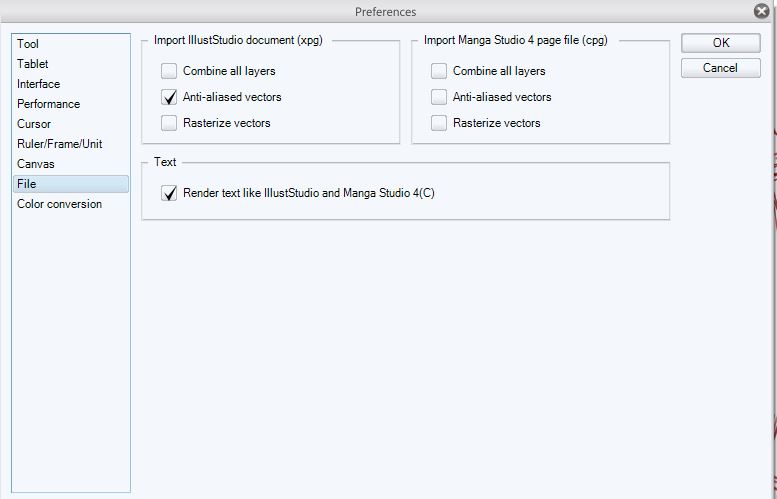Screen dimensions: 777x499
Task: Open the Performance settings category
Action: [48, 104]
